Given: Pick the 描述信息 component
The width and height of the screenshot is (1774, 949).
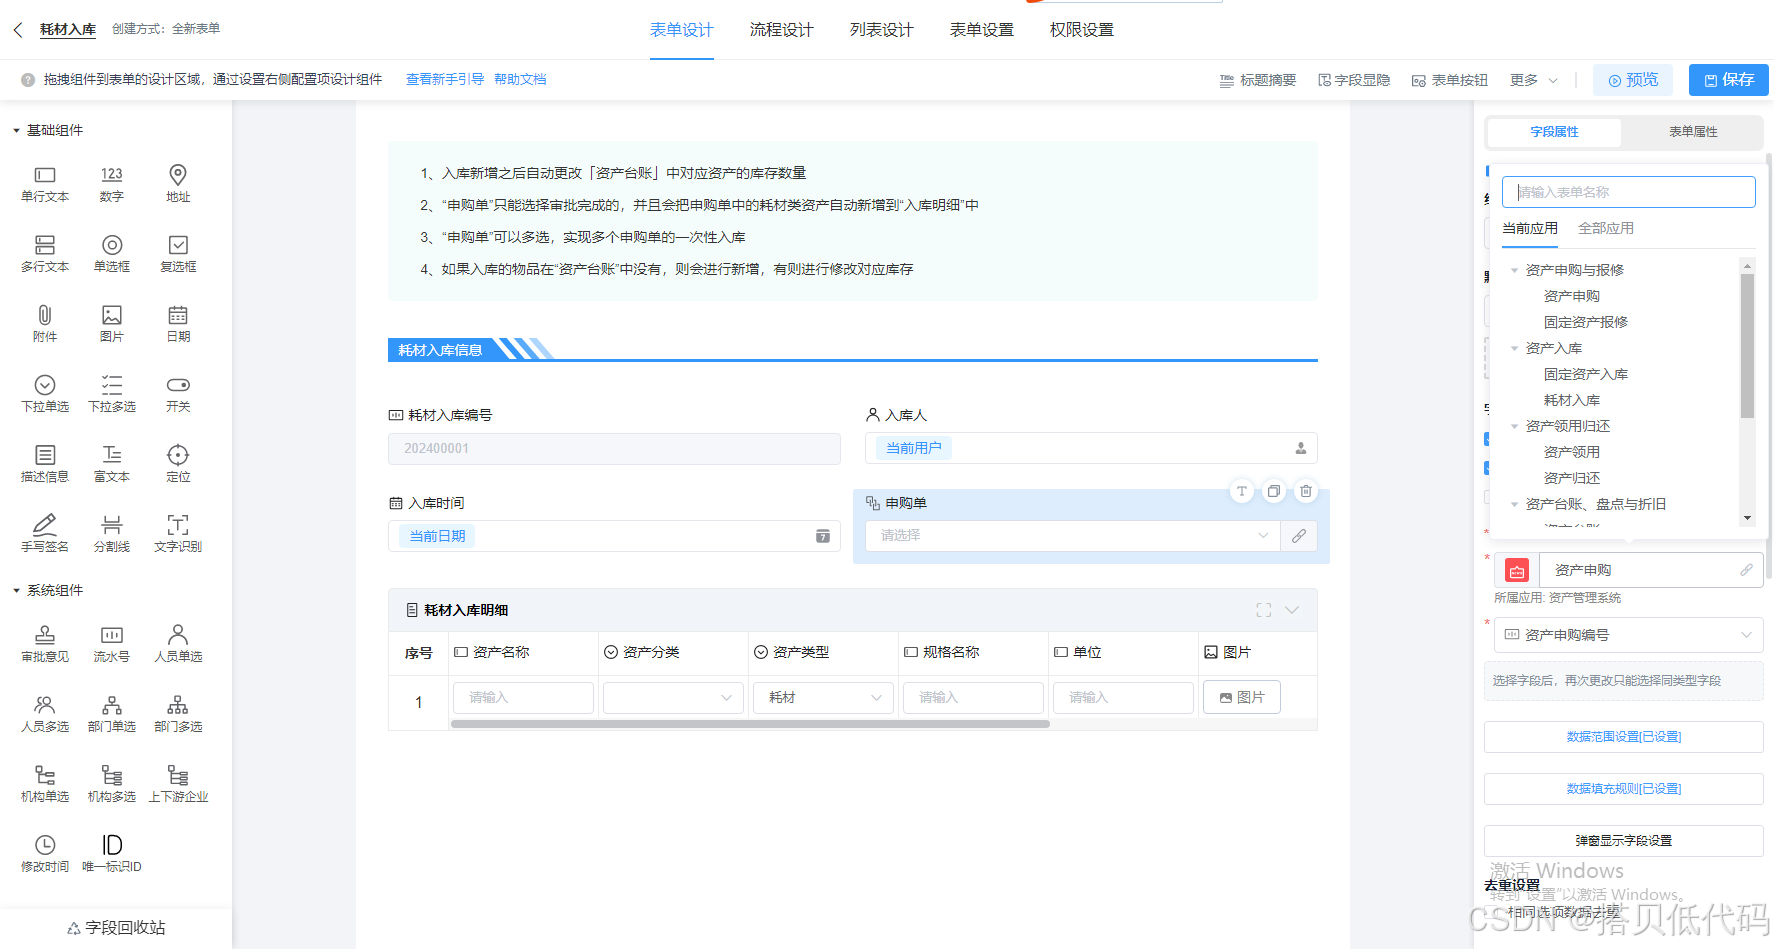Looking at the screenshot, I should click(45, 464).
